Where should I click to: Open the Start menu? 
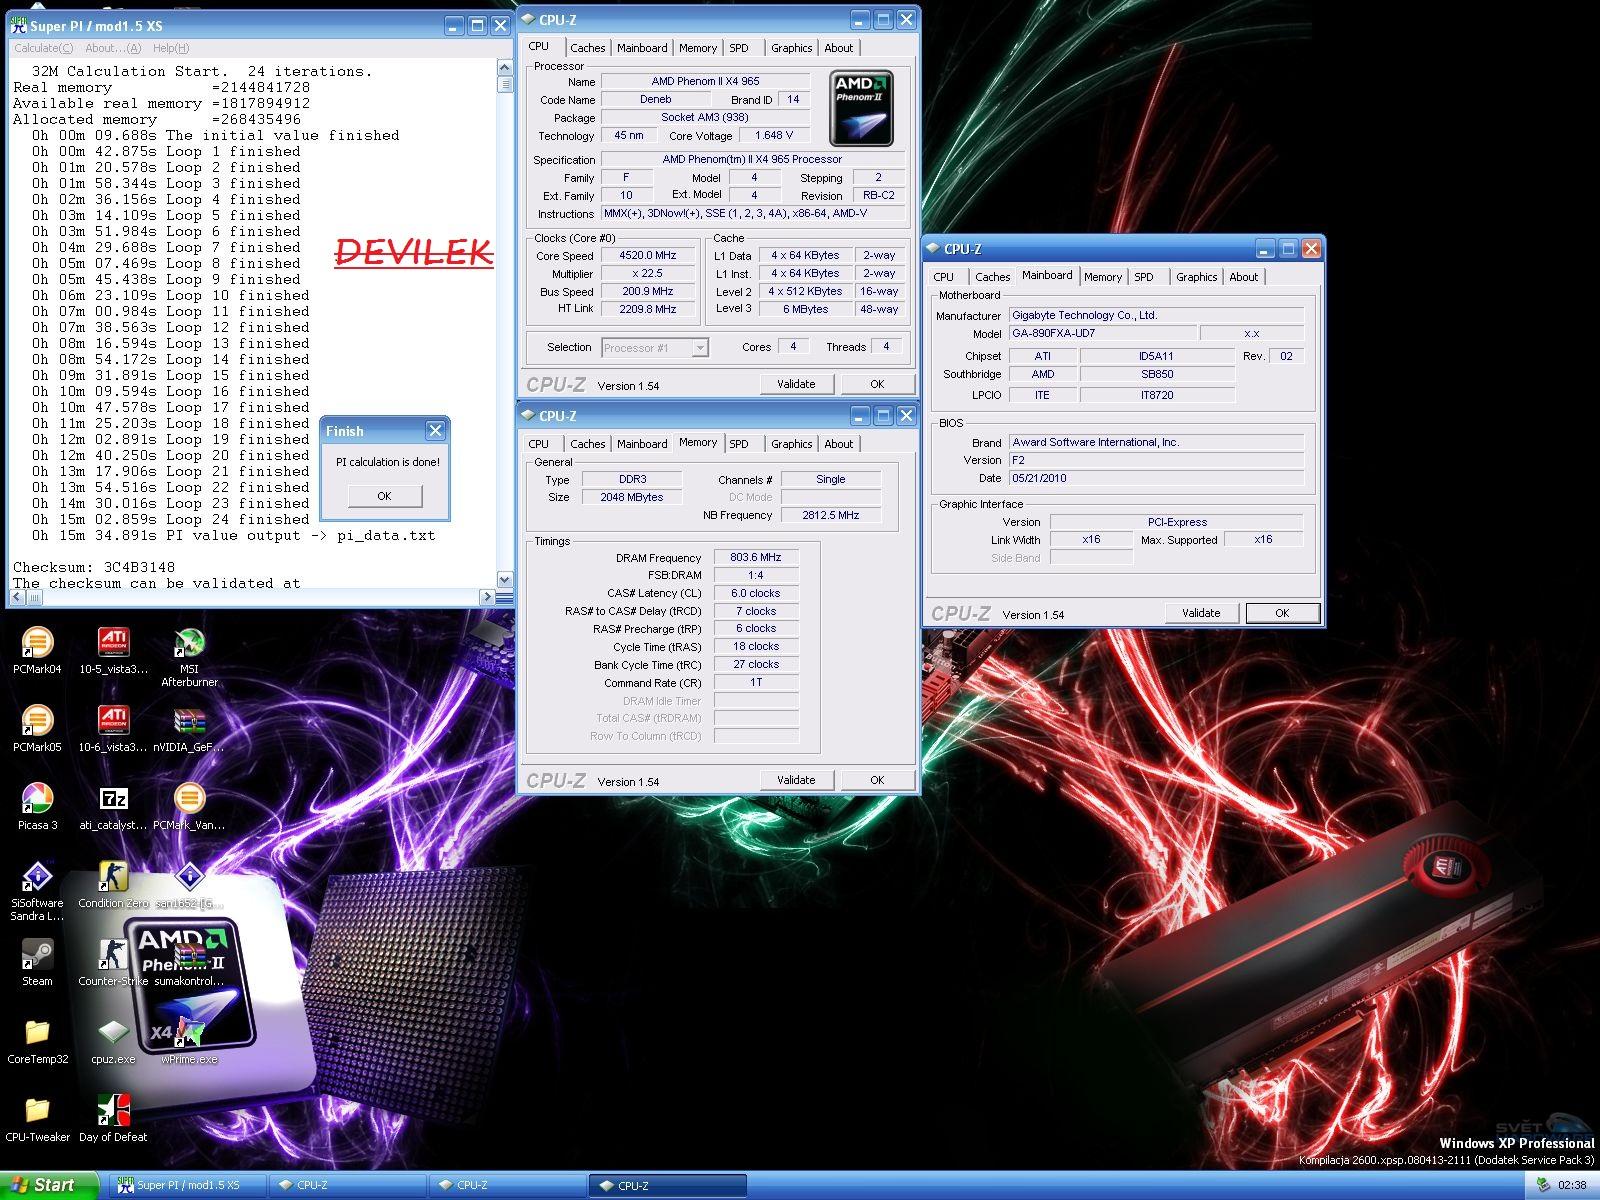pos(49,1185)
